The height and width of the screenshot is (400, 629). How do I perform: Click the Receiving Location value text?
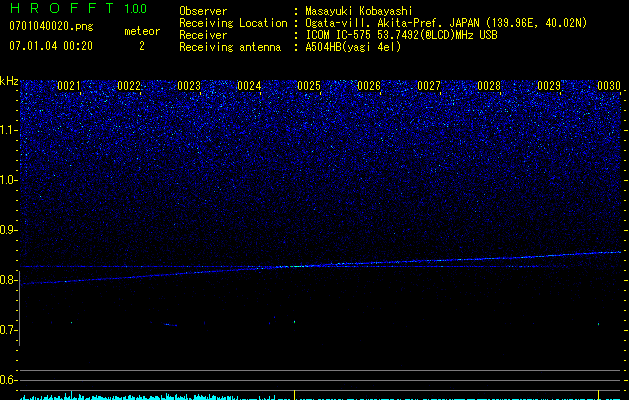click(446, 23)
